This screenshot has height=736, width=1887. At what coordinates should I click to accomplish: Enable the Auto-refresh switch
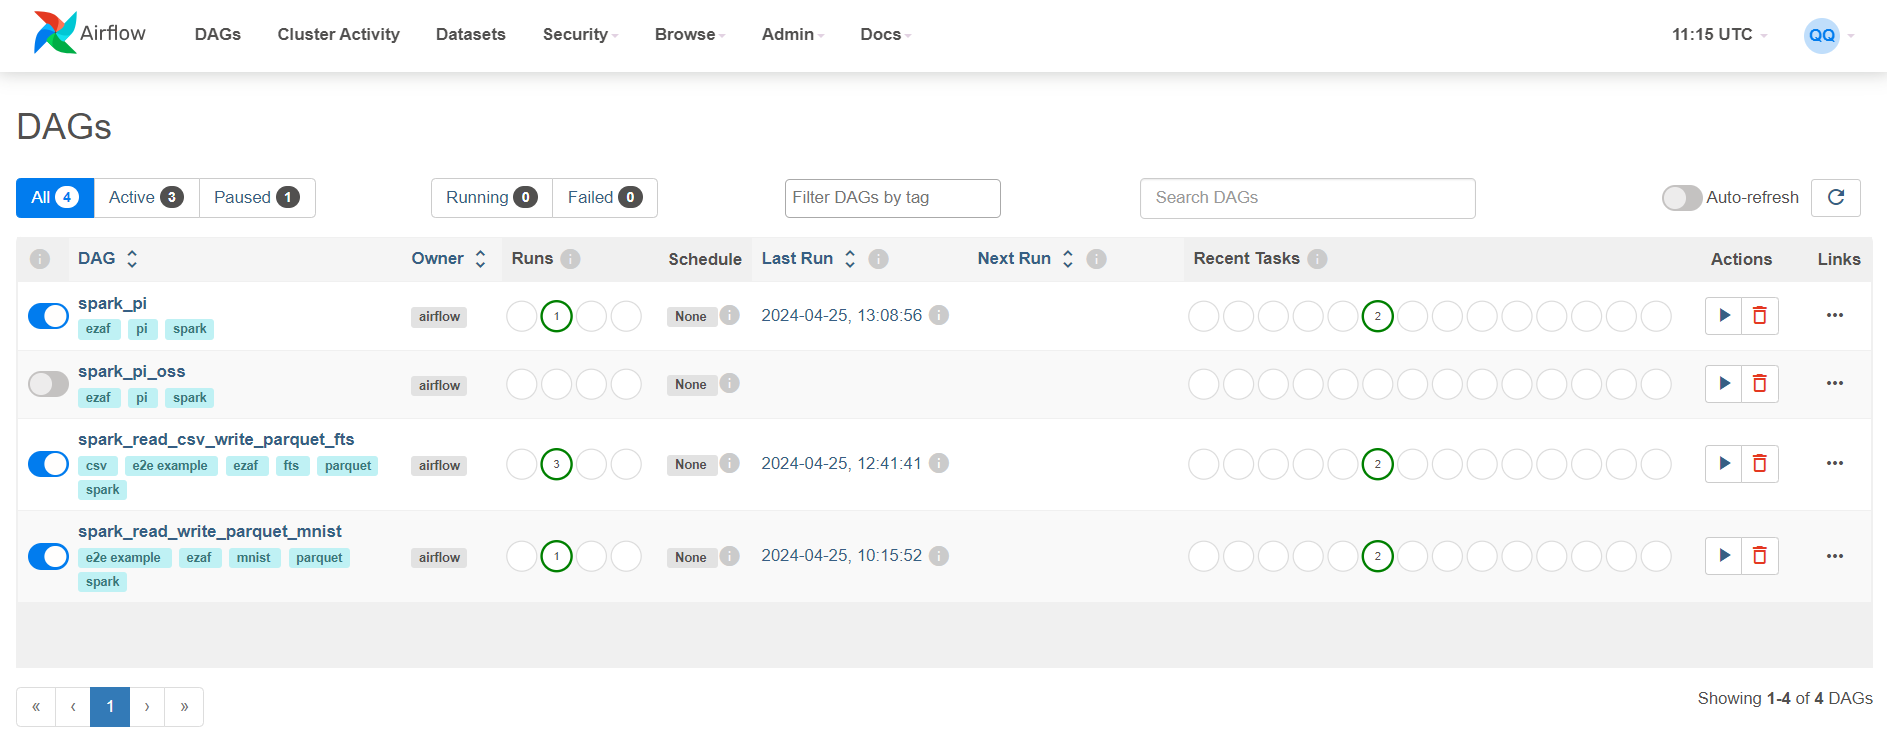coord(1681,198)
